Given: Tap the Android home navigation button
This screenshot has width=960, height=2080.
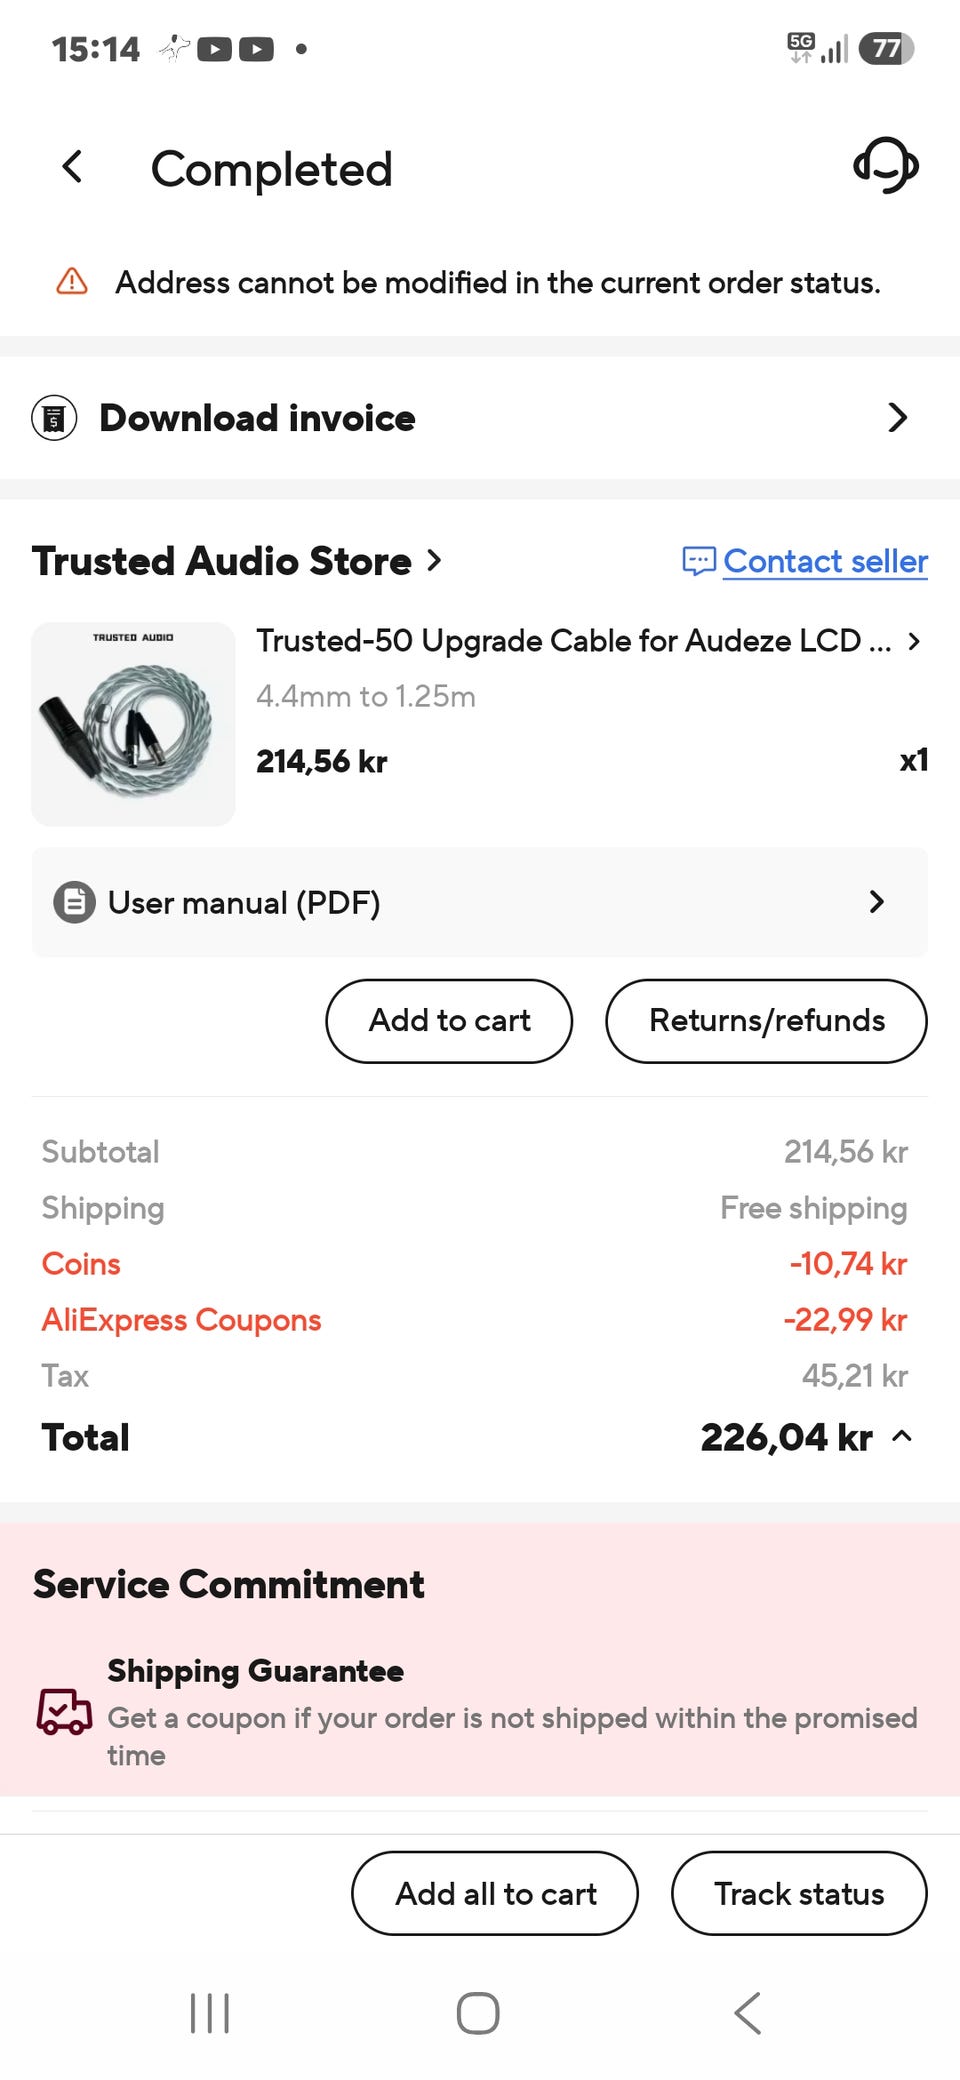Looking at the screenshot, I should coord(478,2013).
